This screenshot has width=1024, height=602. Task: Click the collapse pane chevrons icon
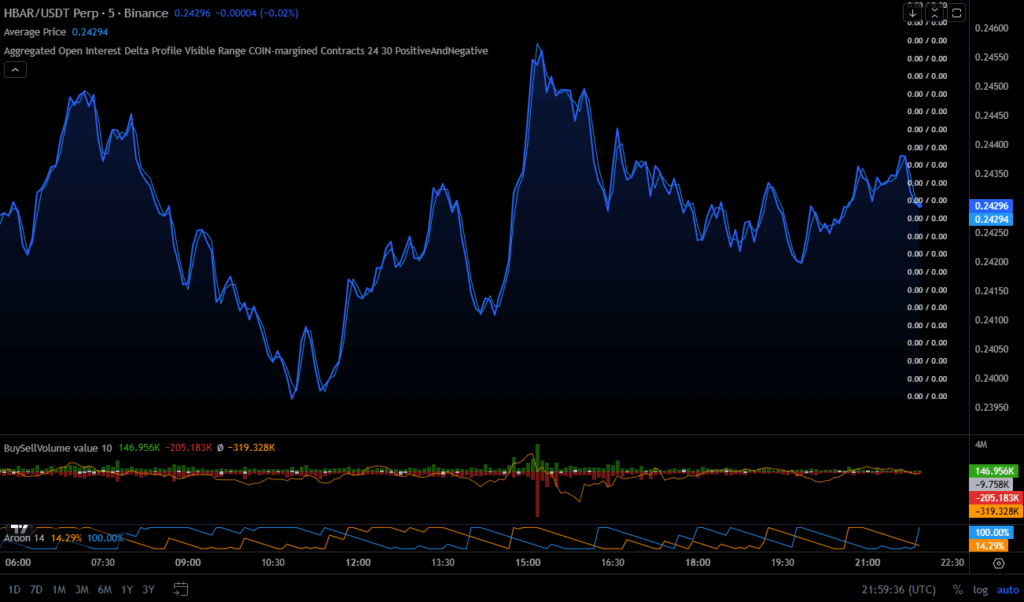935,13
